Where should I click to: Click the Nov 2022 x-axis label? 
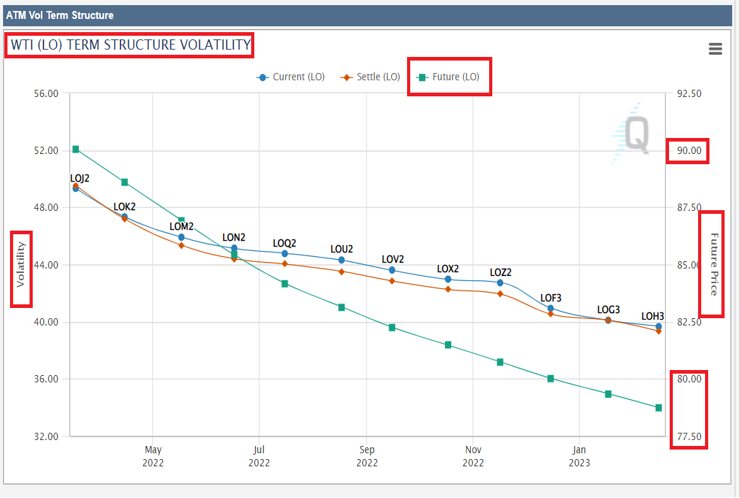coord(473,456)
